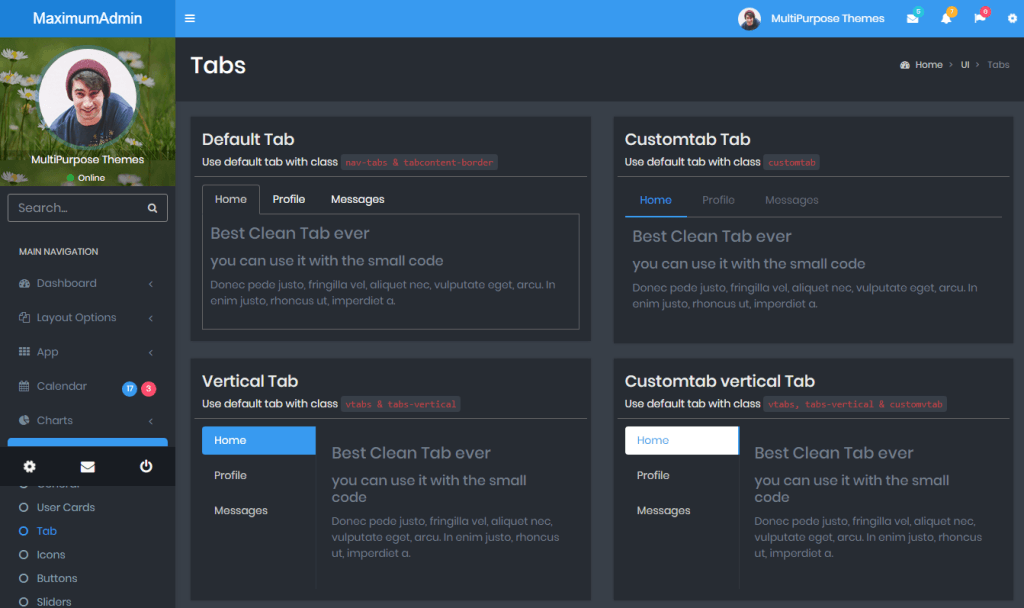1024x608 pixels.
Task: Click the user avatar in top bar
Action: coord(749,19)
